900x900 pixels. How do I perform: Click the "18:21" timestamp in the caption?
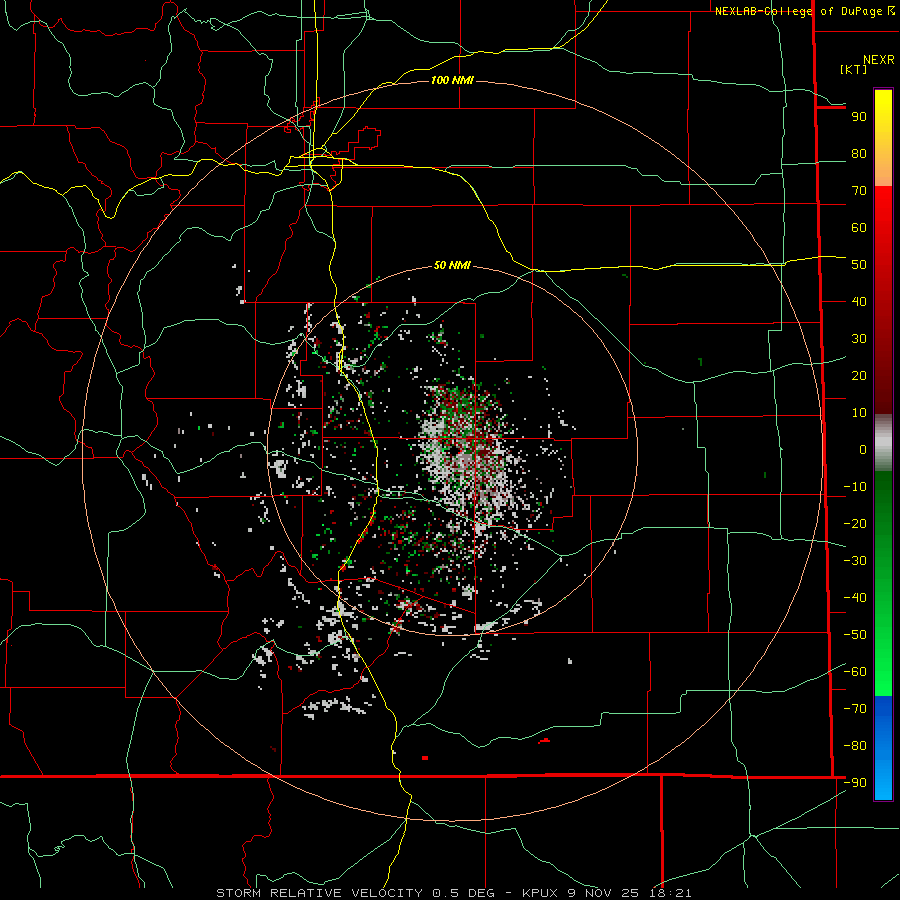click(670, 893)
